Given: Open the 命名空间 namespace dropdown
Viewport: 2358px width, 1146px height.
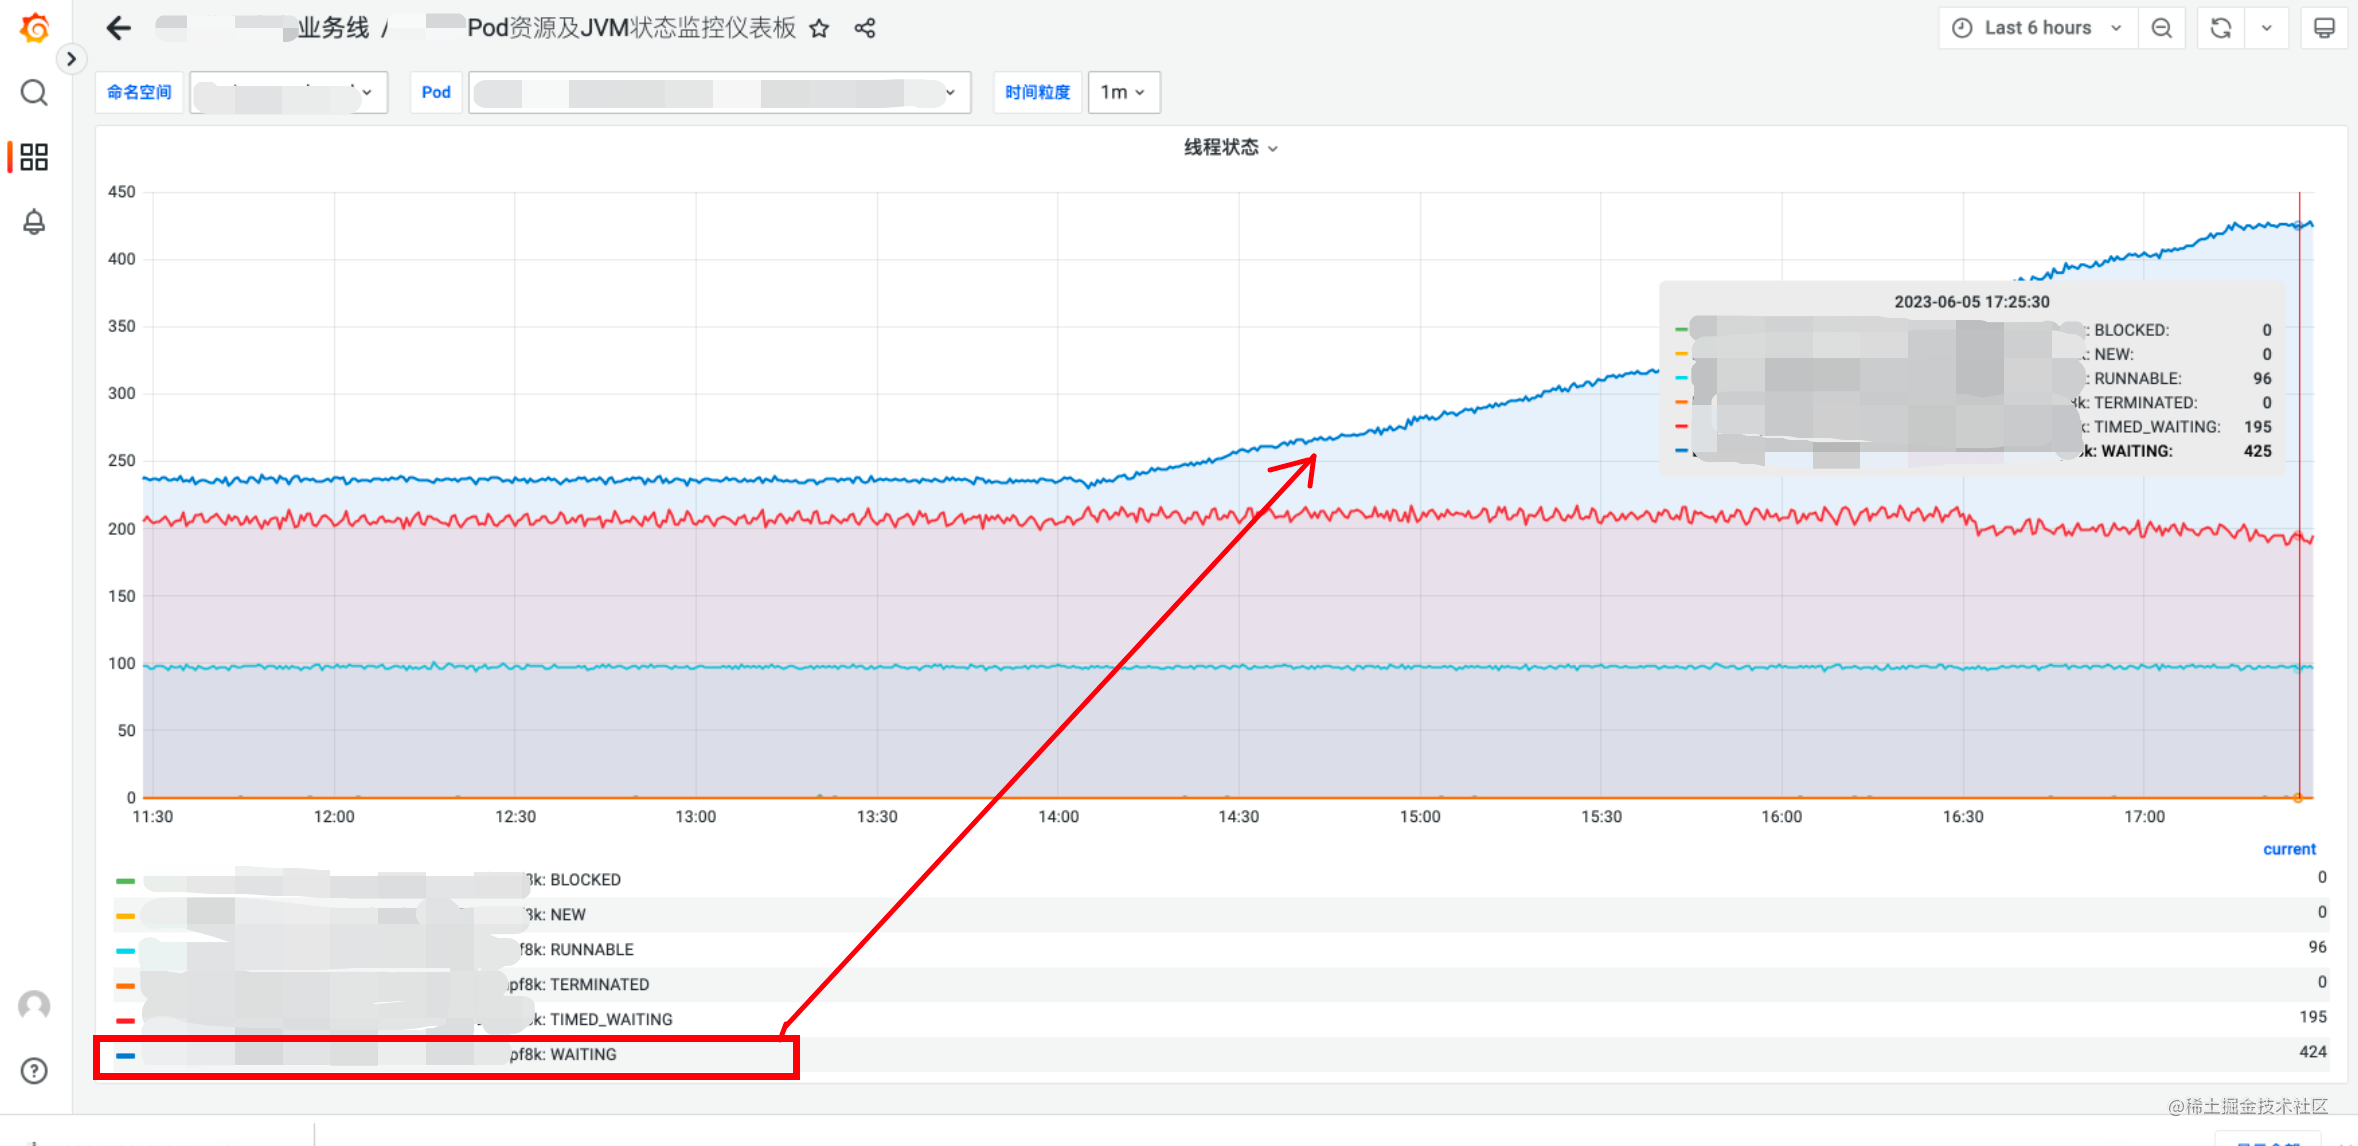Looking at the screenshot, I should [x=288, y=92].
